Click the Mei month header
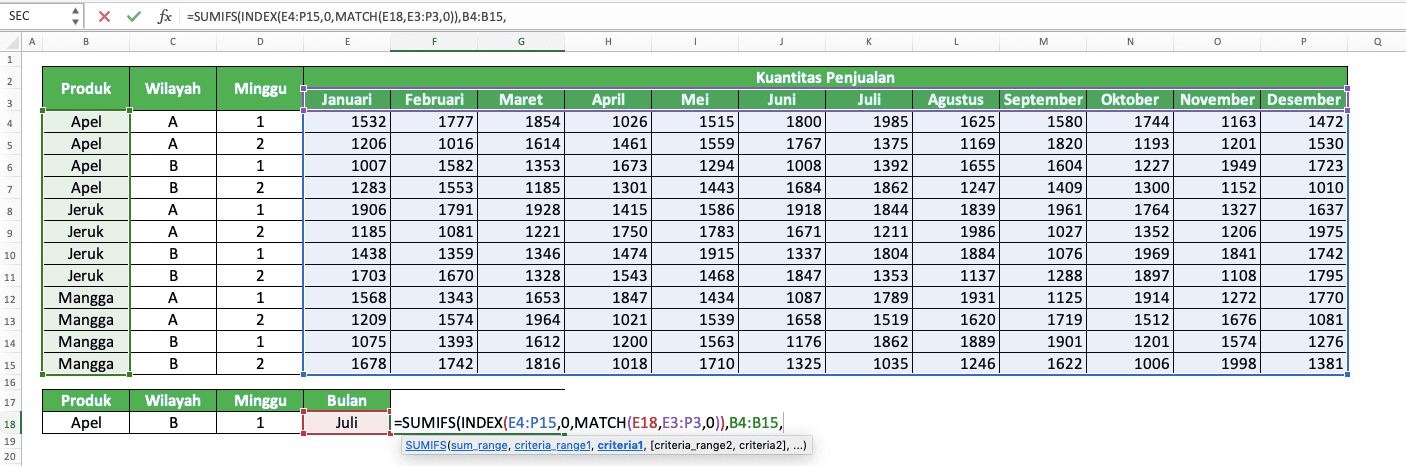1406x466 pixels. point(695,99)
